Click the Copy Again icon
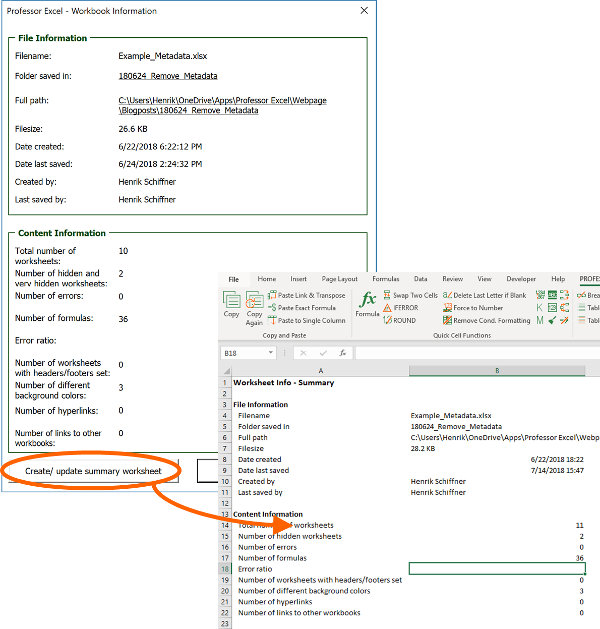The image size is (600, 629). (x=254, y=308)
